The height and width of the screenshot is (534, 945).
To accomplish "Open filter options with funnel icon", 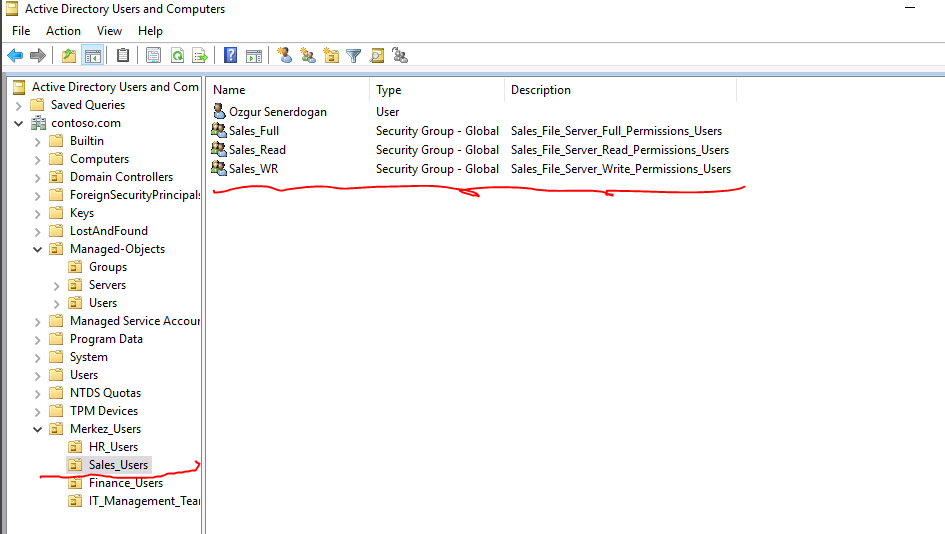I will click(354, 56).
